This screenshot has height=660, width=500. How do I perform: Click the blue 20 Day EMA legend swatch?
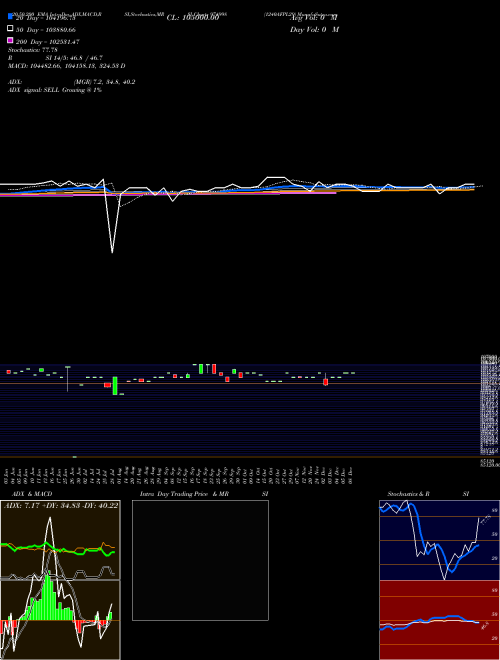(x=10, y=17)
